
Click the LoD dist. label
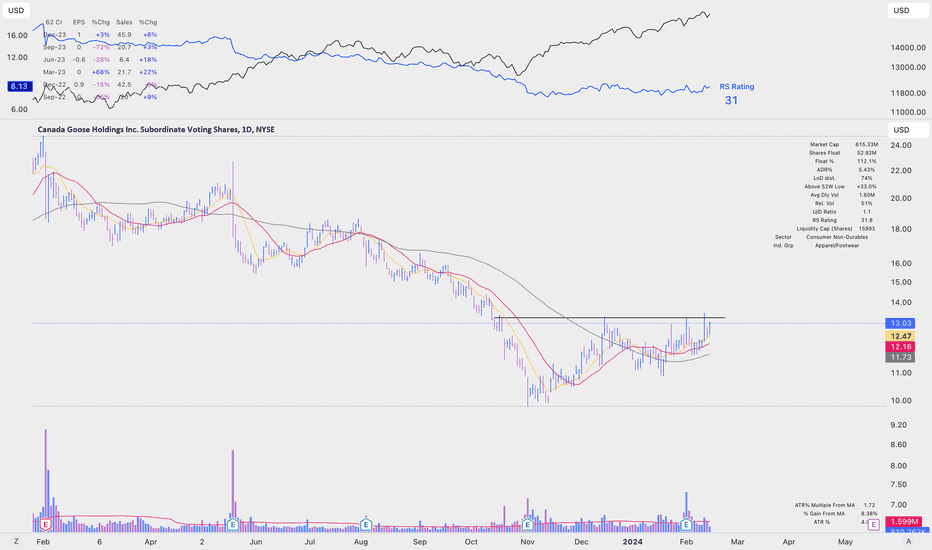click(824, 178)
